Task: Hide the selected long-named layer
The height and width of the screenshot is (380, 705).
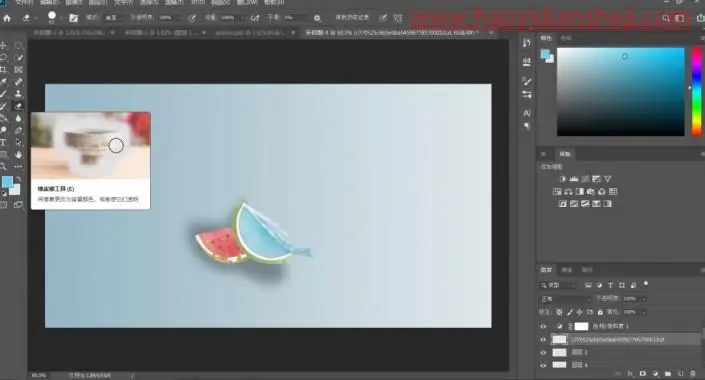Action: [x=543, y=340]
